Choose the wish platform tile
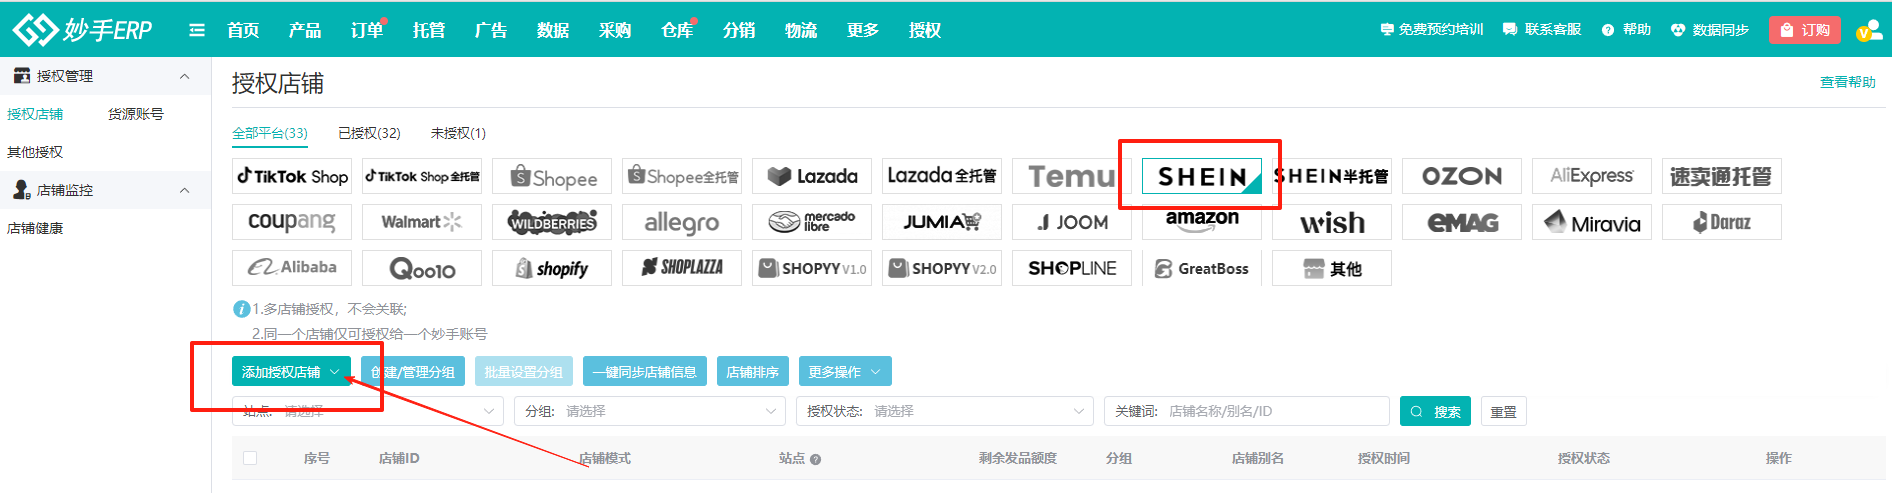Image resolution: width=1892 pixels, height=493 pixels. tap(1332, 222)
